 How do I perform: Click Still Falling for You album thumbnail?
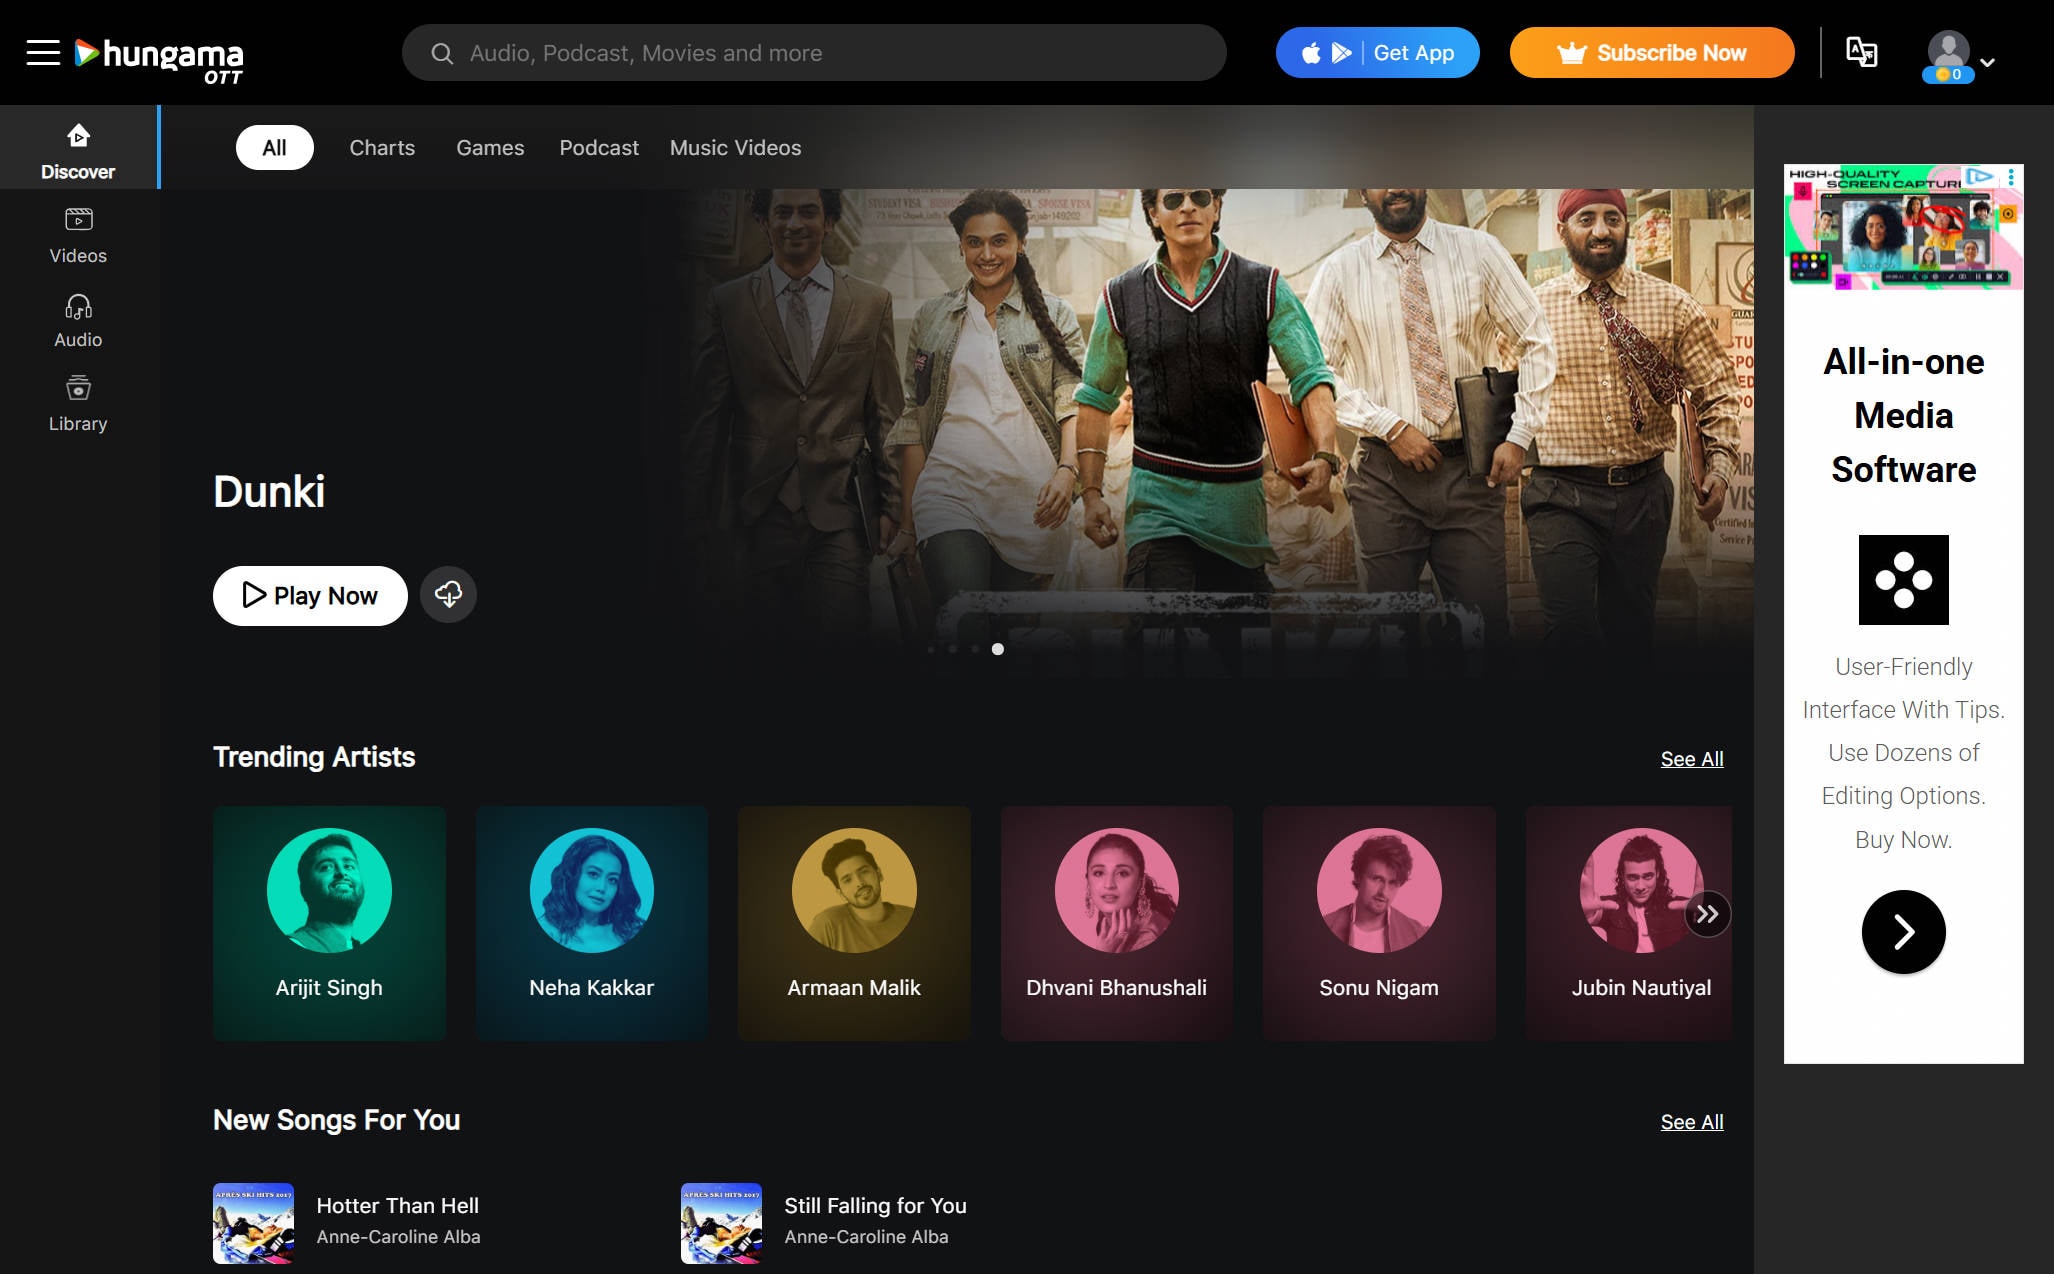(721, 1223)
